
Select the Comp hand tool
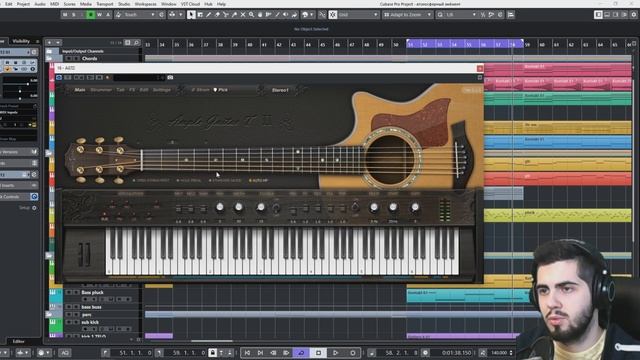click(260, 15)
